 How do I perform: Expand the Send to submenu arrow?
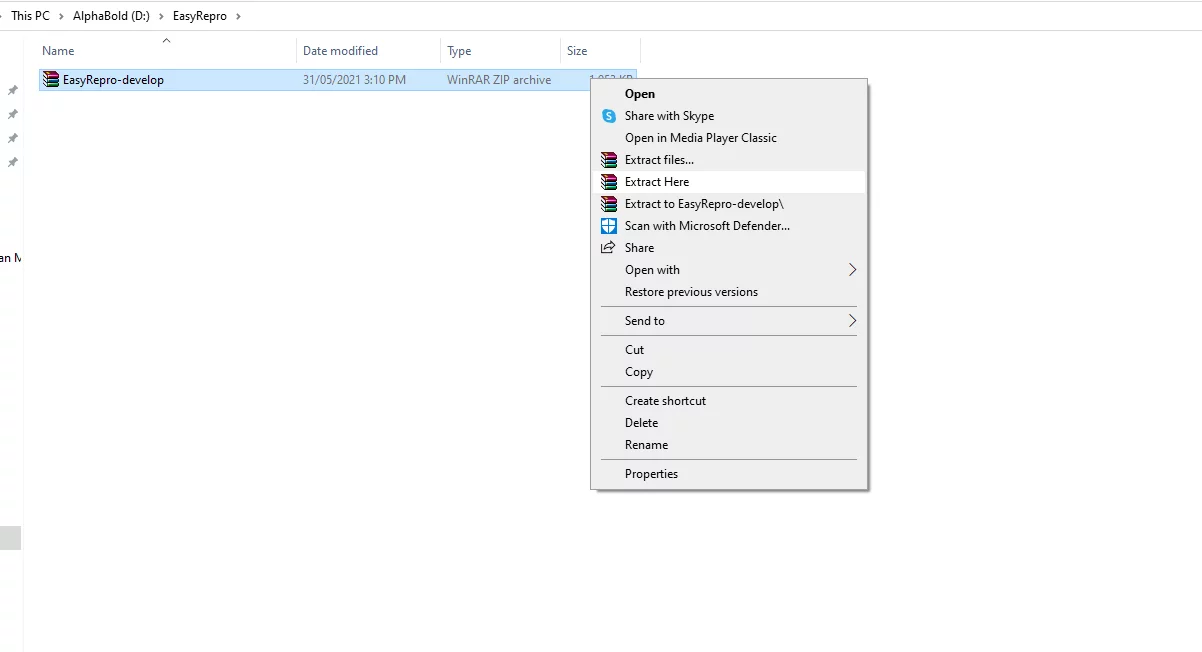coord(853,321)
